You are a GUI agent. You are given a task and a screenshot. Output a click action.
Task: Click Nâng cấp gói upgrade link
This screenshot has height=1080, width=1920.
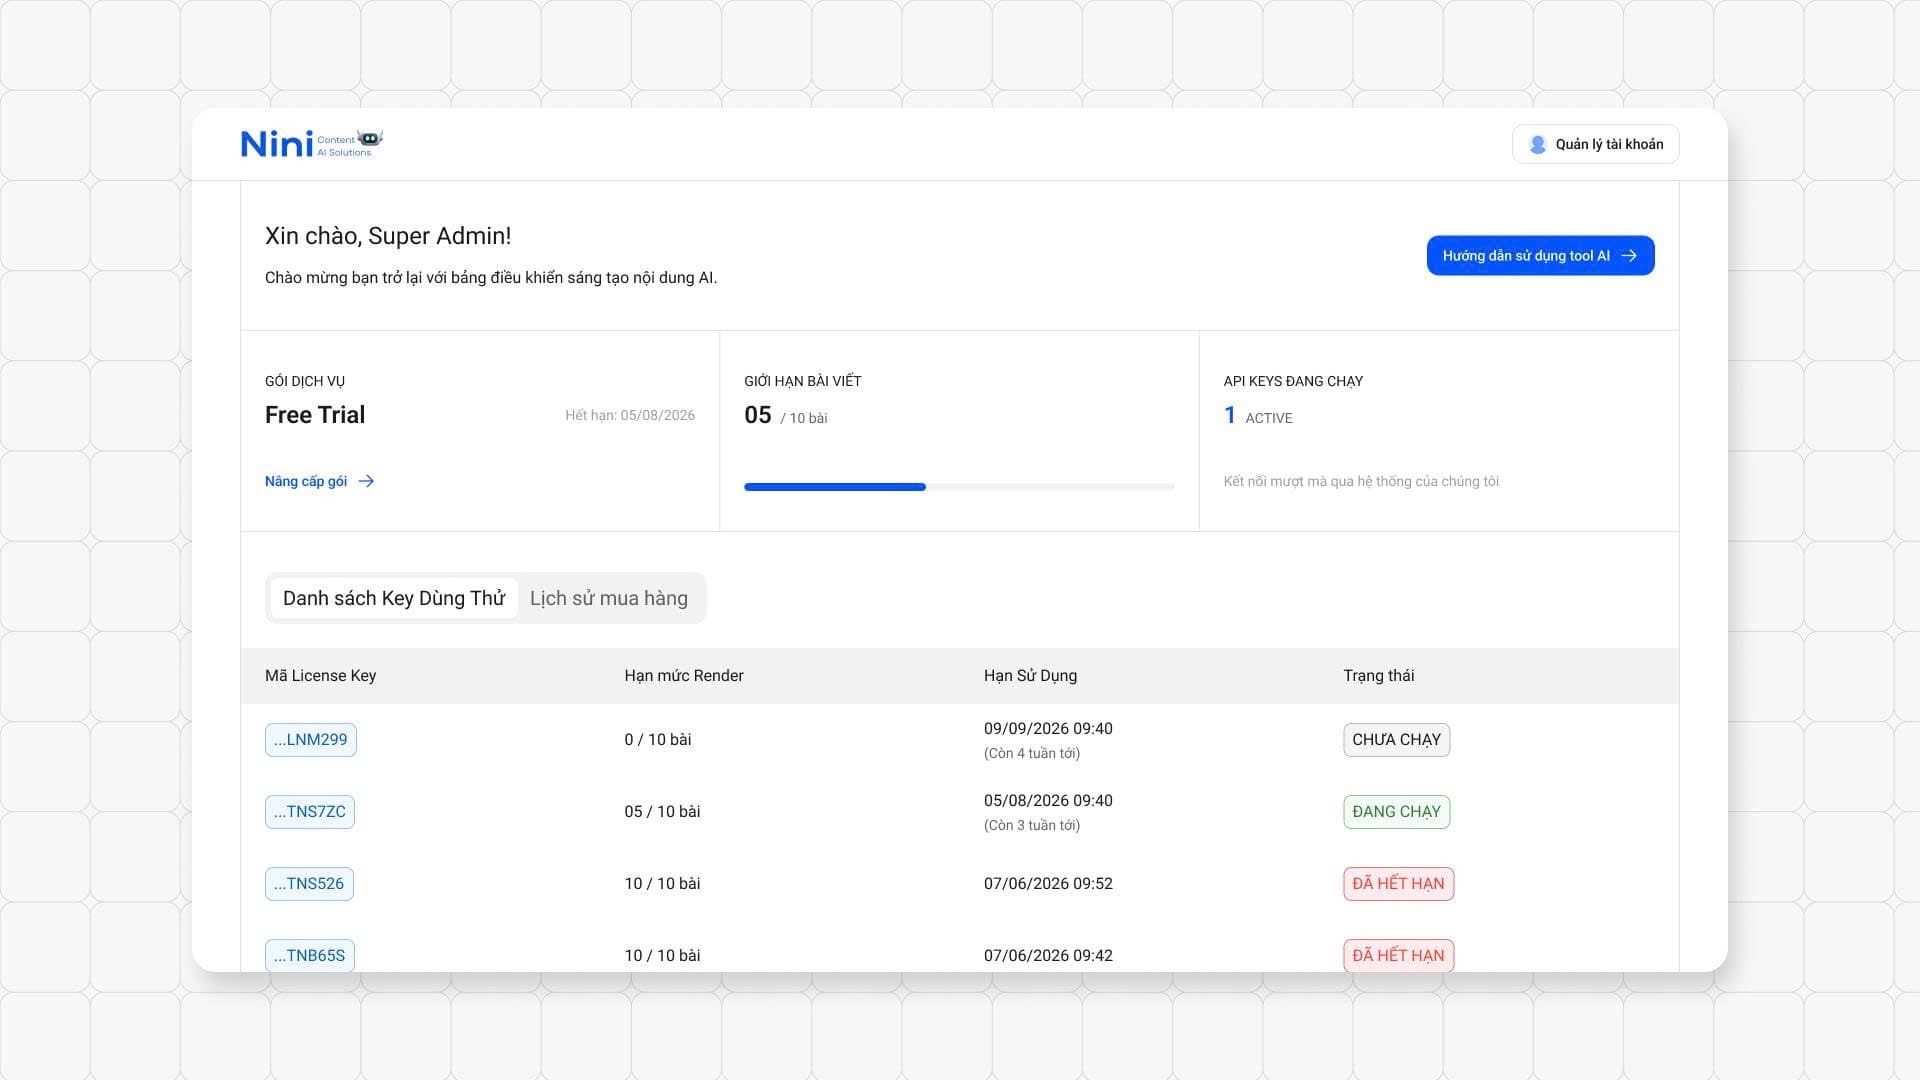tap(319, 482)
